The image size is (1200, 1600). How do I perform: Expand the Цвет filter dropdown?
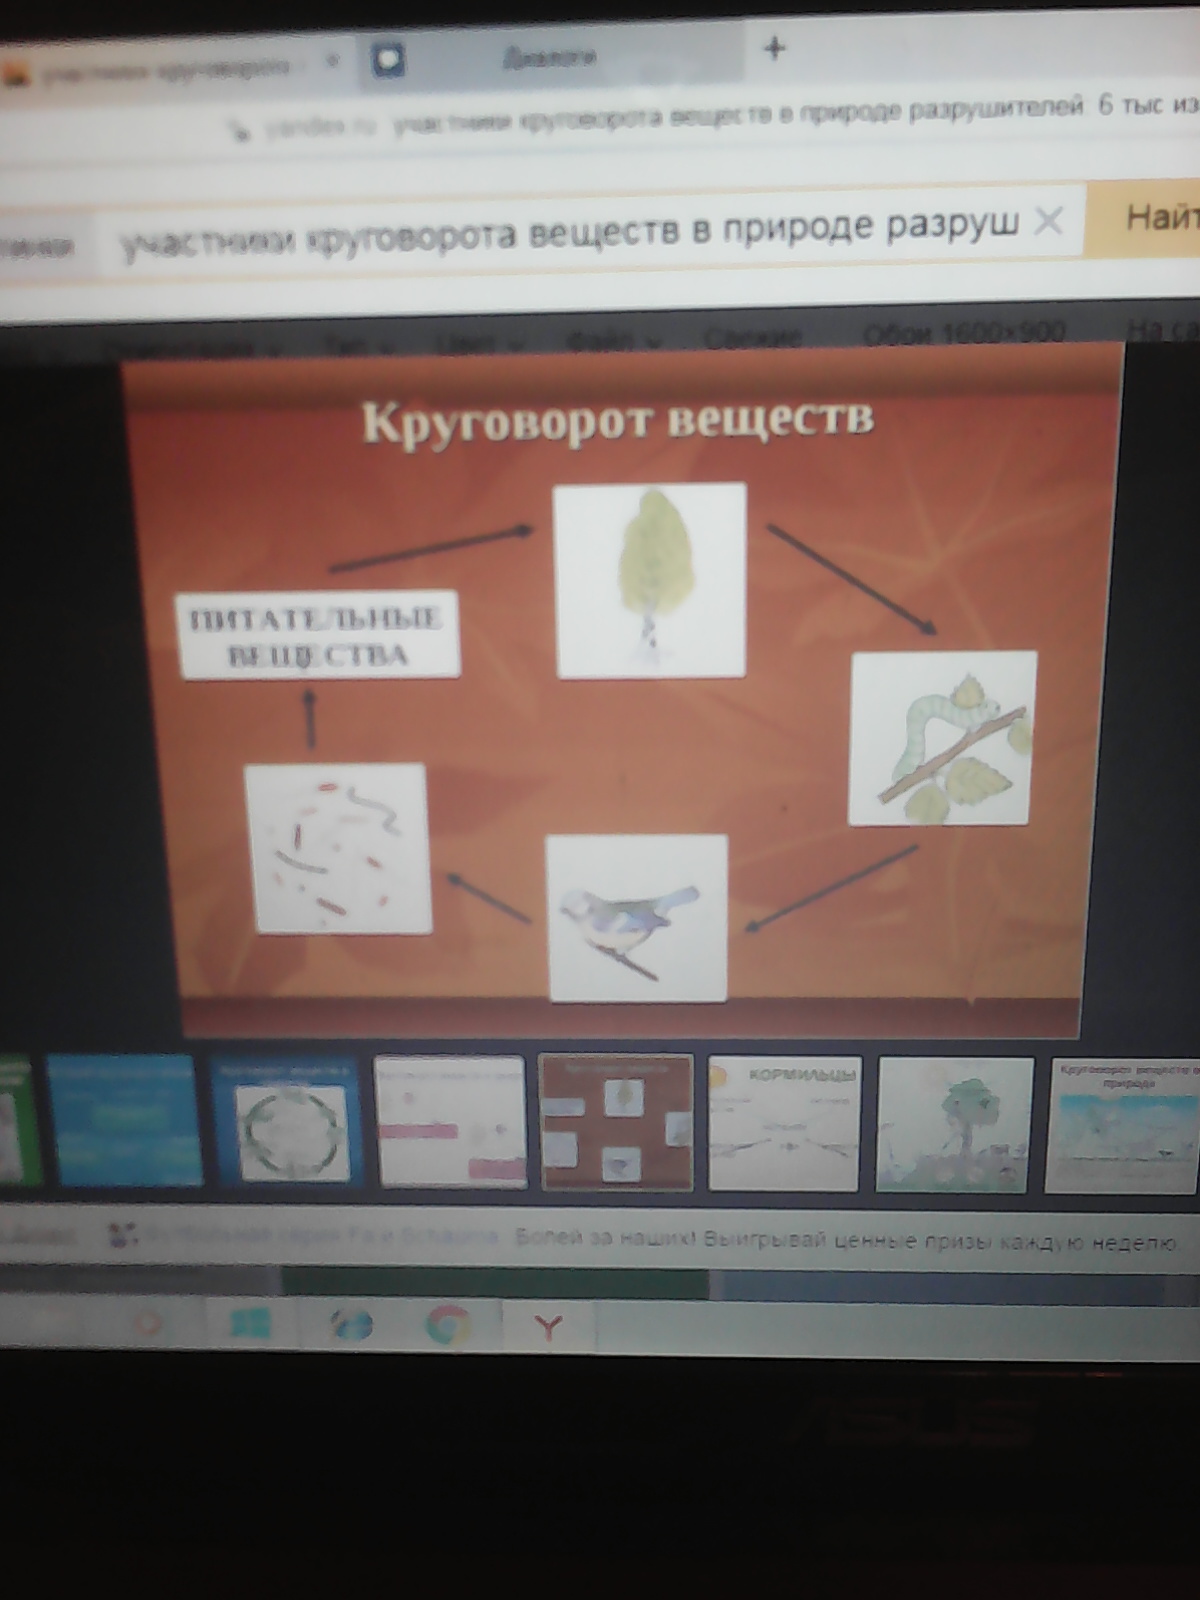tap(478, 342)
